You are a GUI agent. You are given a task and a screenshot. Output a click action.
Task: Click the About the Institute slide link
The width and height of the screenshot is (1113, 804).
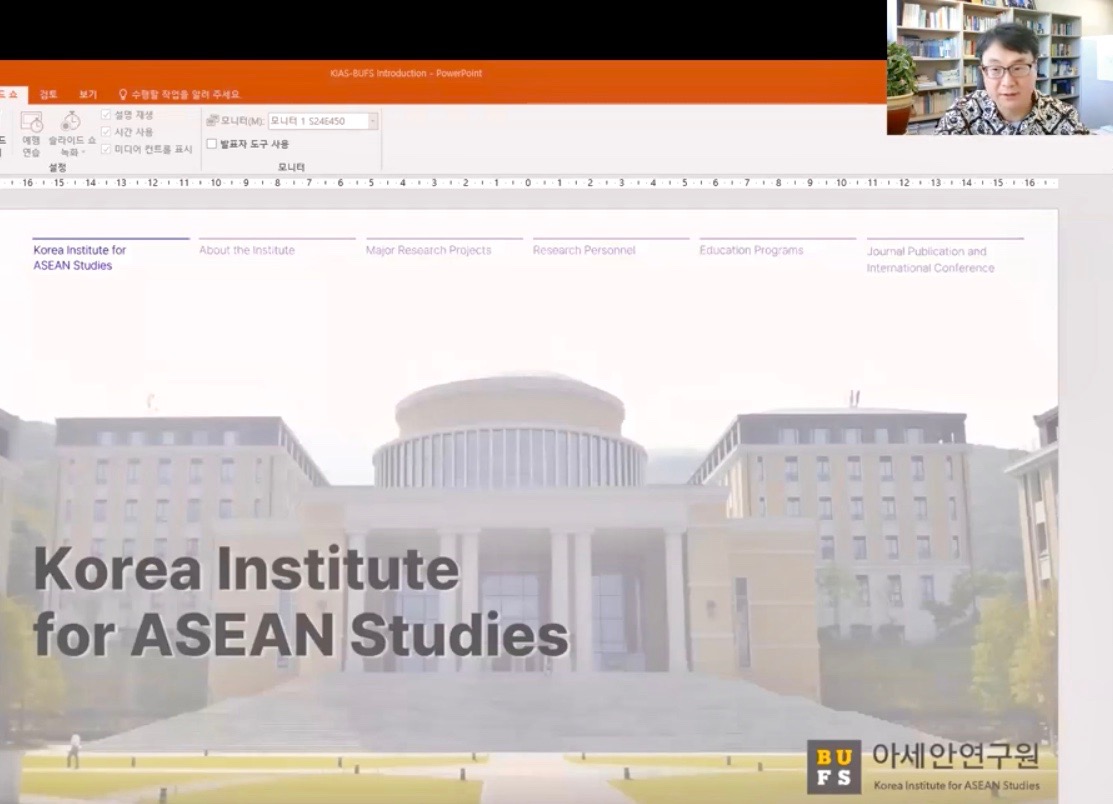[247, 250]
